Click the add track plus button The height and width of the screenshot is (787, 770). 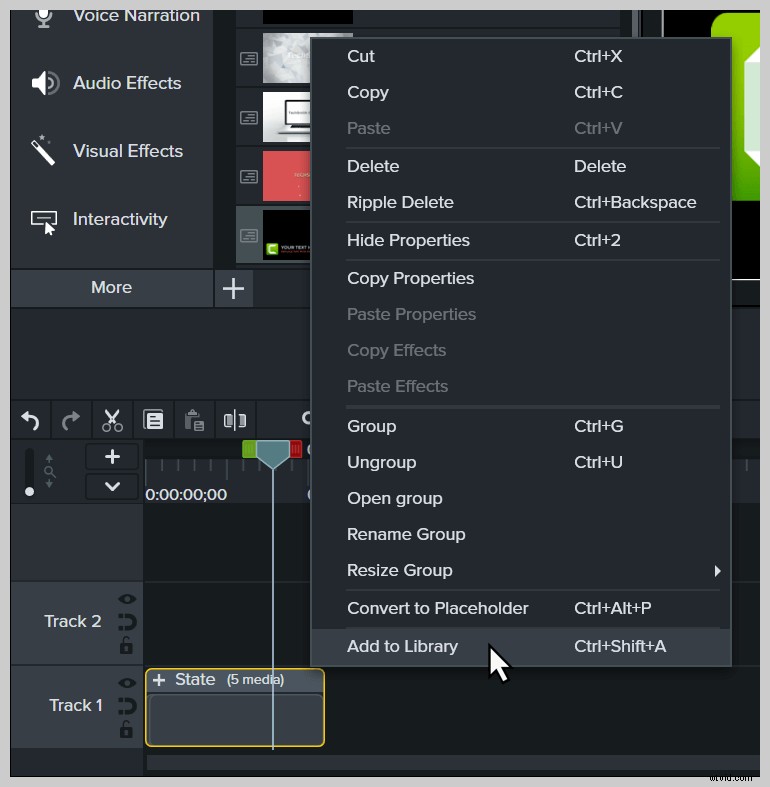point(112,457)
